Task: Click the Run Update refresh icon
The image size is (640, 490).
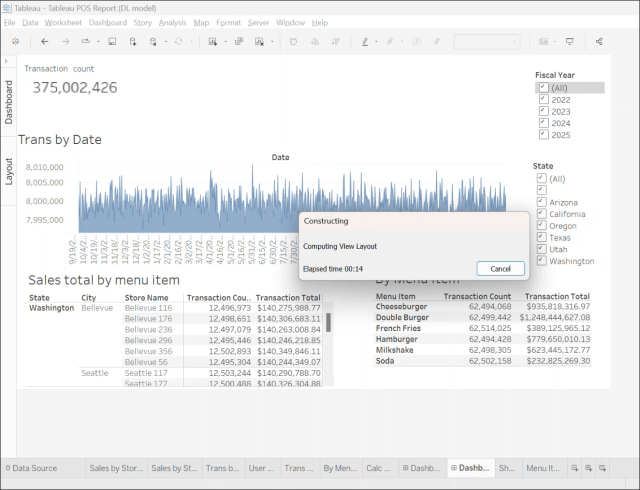Action: 178,41
